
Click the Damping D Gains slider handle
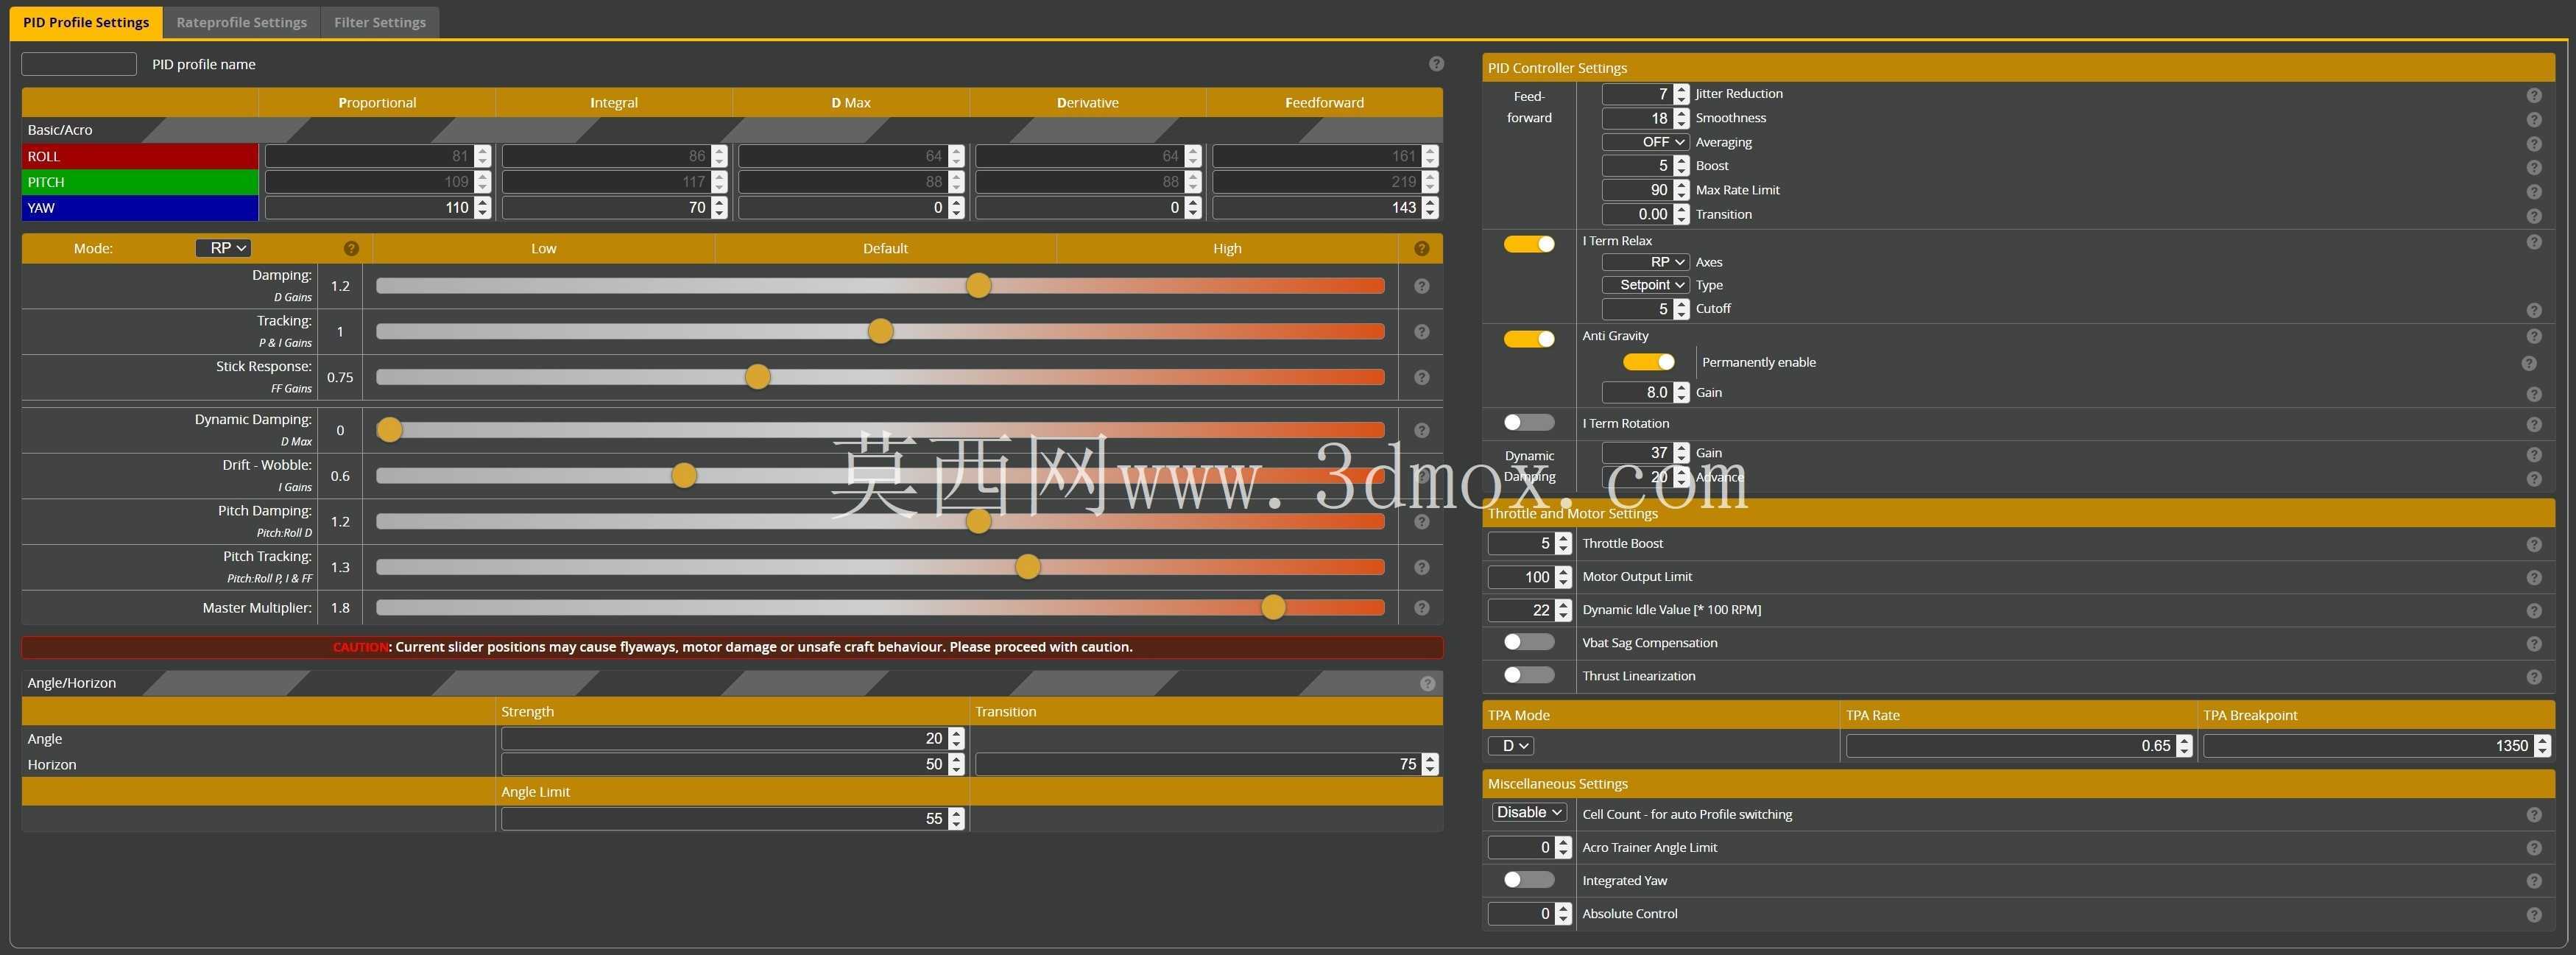coord(978,286)
